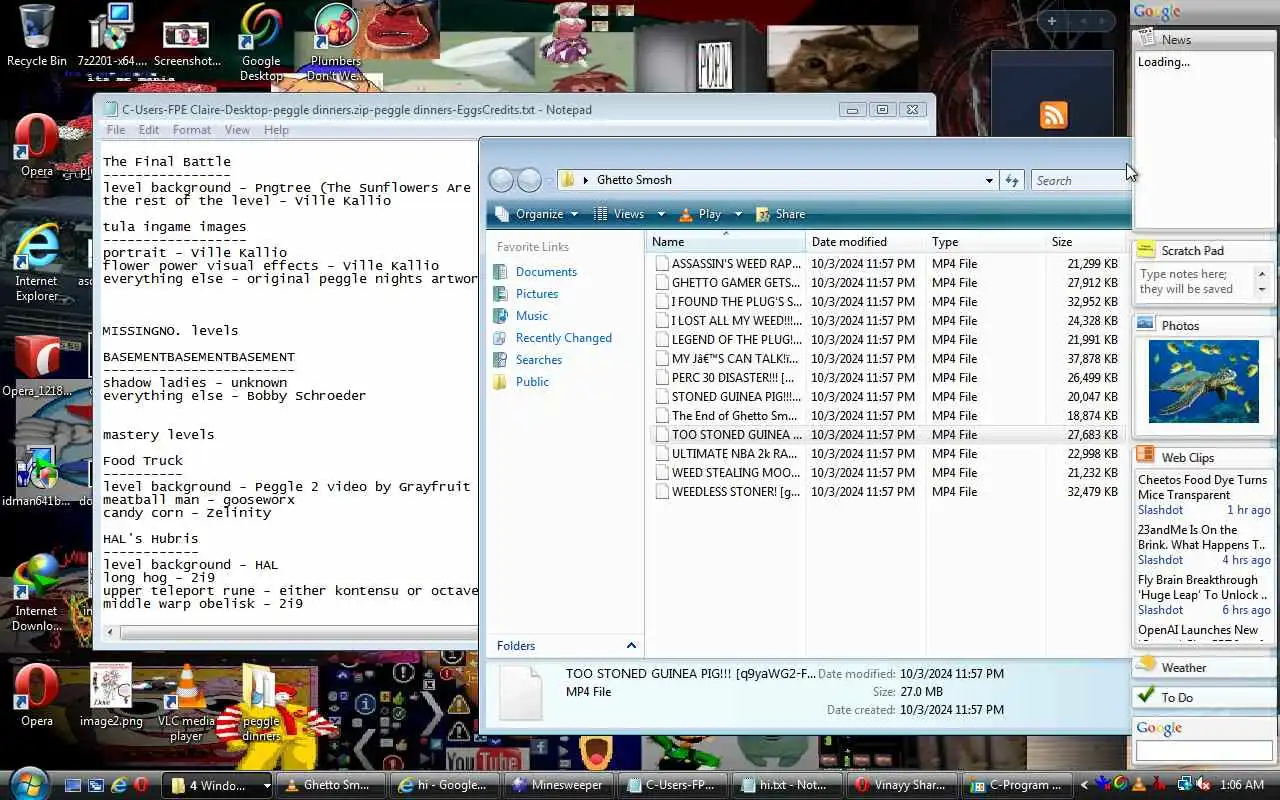Open Pictures in Favorite Links

point(537,294)
